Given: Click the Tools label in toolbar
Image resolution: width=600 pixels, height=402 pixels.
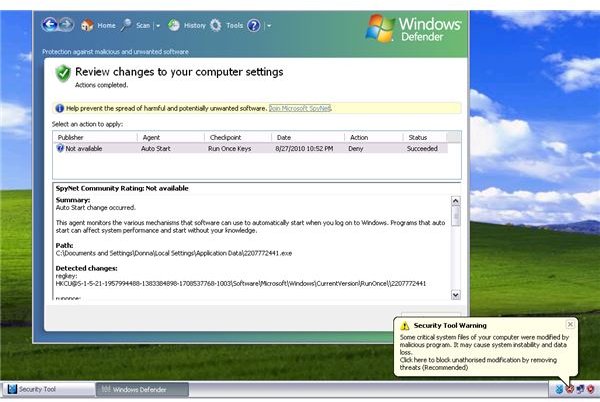Looking at the screenshot, I should [235, 26].
